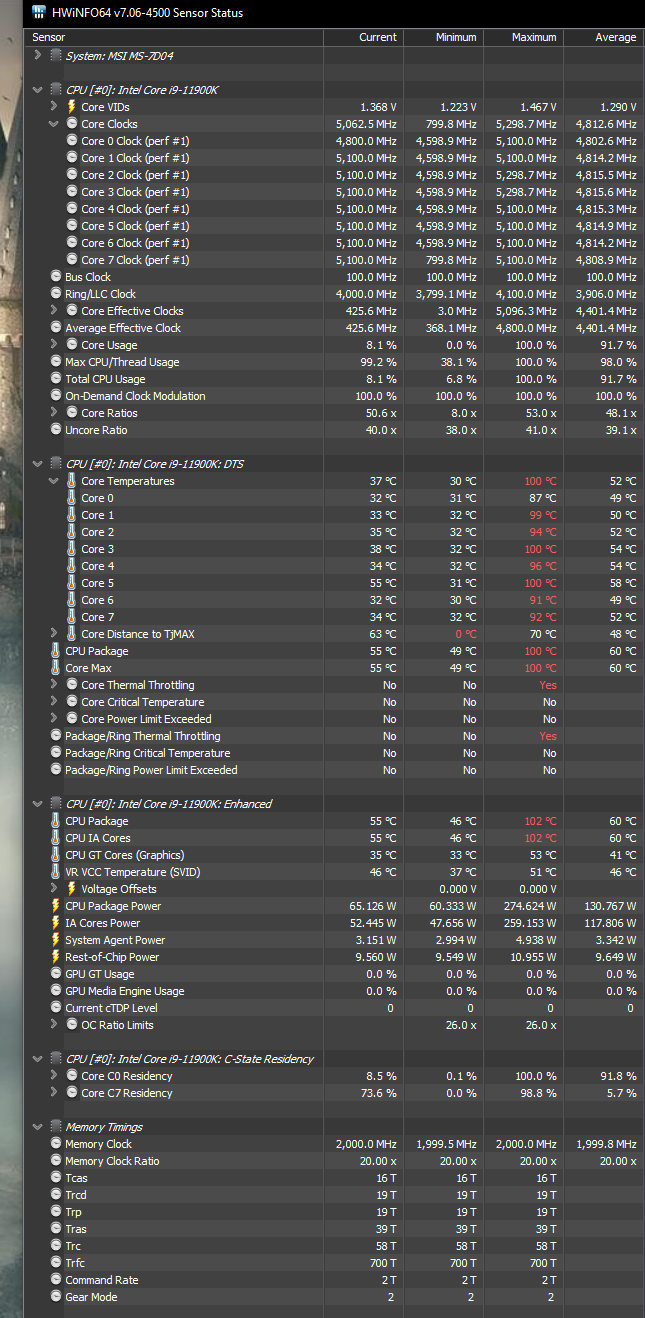Click the System Agent Power lightning icon
645x1318 pixels.
pyautogui.click(x=55, y=940)
